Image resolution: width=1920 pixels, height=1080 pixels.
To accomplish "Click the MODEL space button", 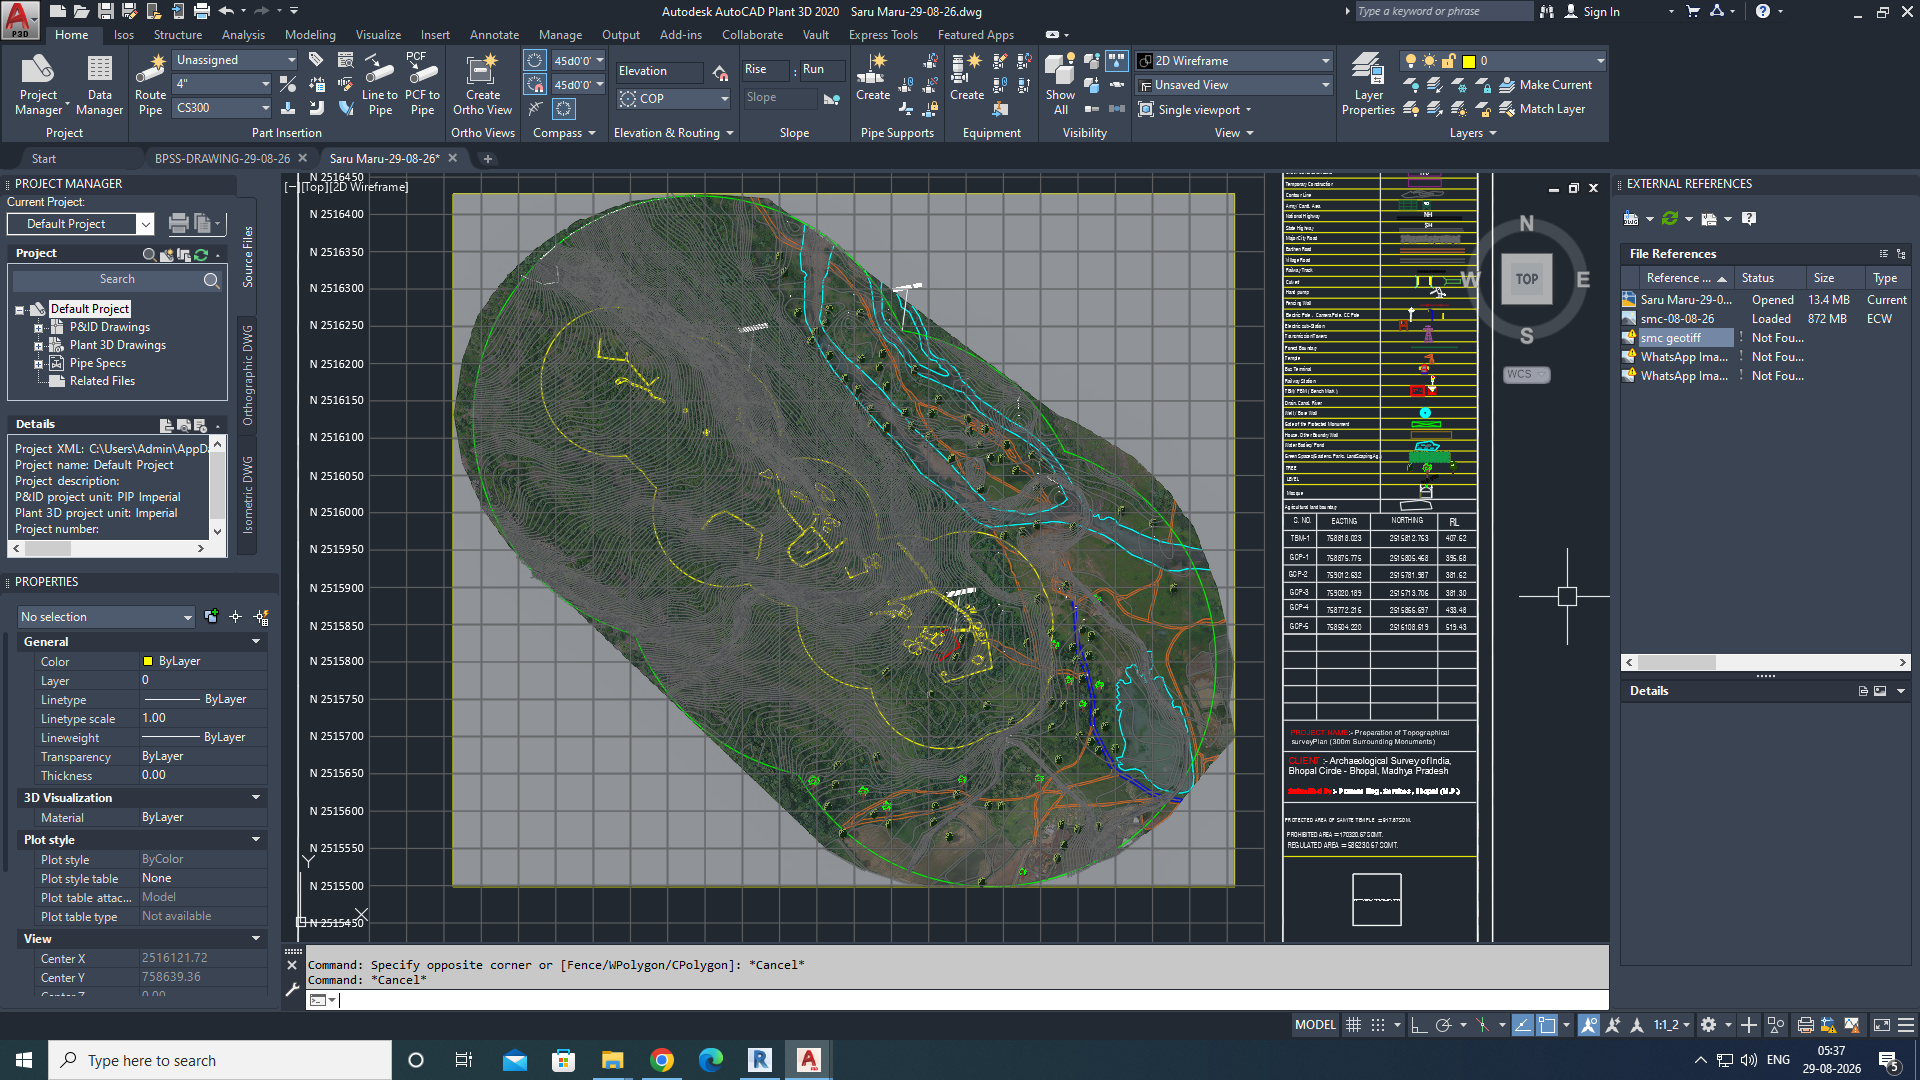I will point(1315,1025).
